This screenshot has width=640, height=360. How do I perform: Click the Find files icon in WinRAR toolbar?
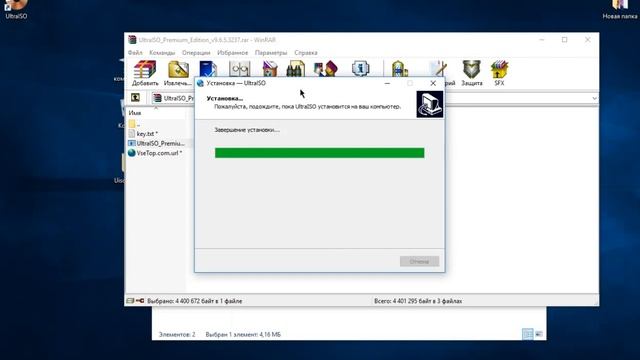click(x=296, y=69)
